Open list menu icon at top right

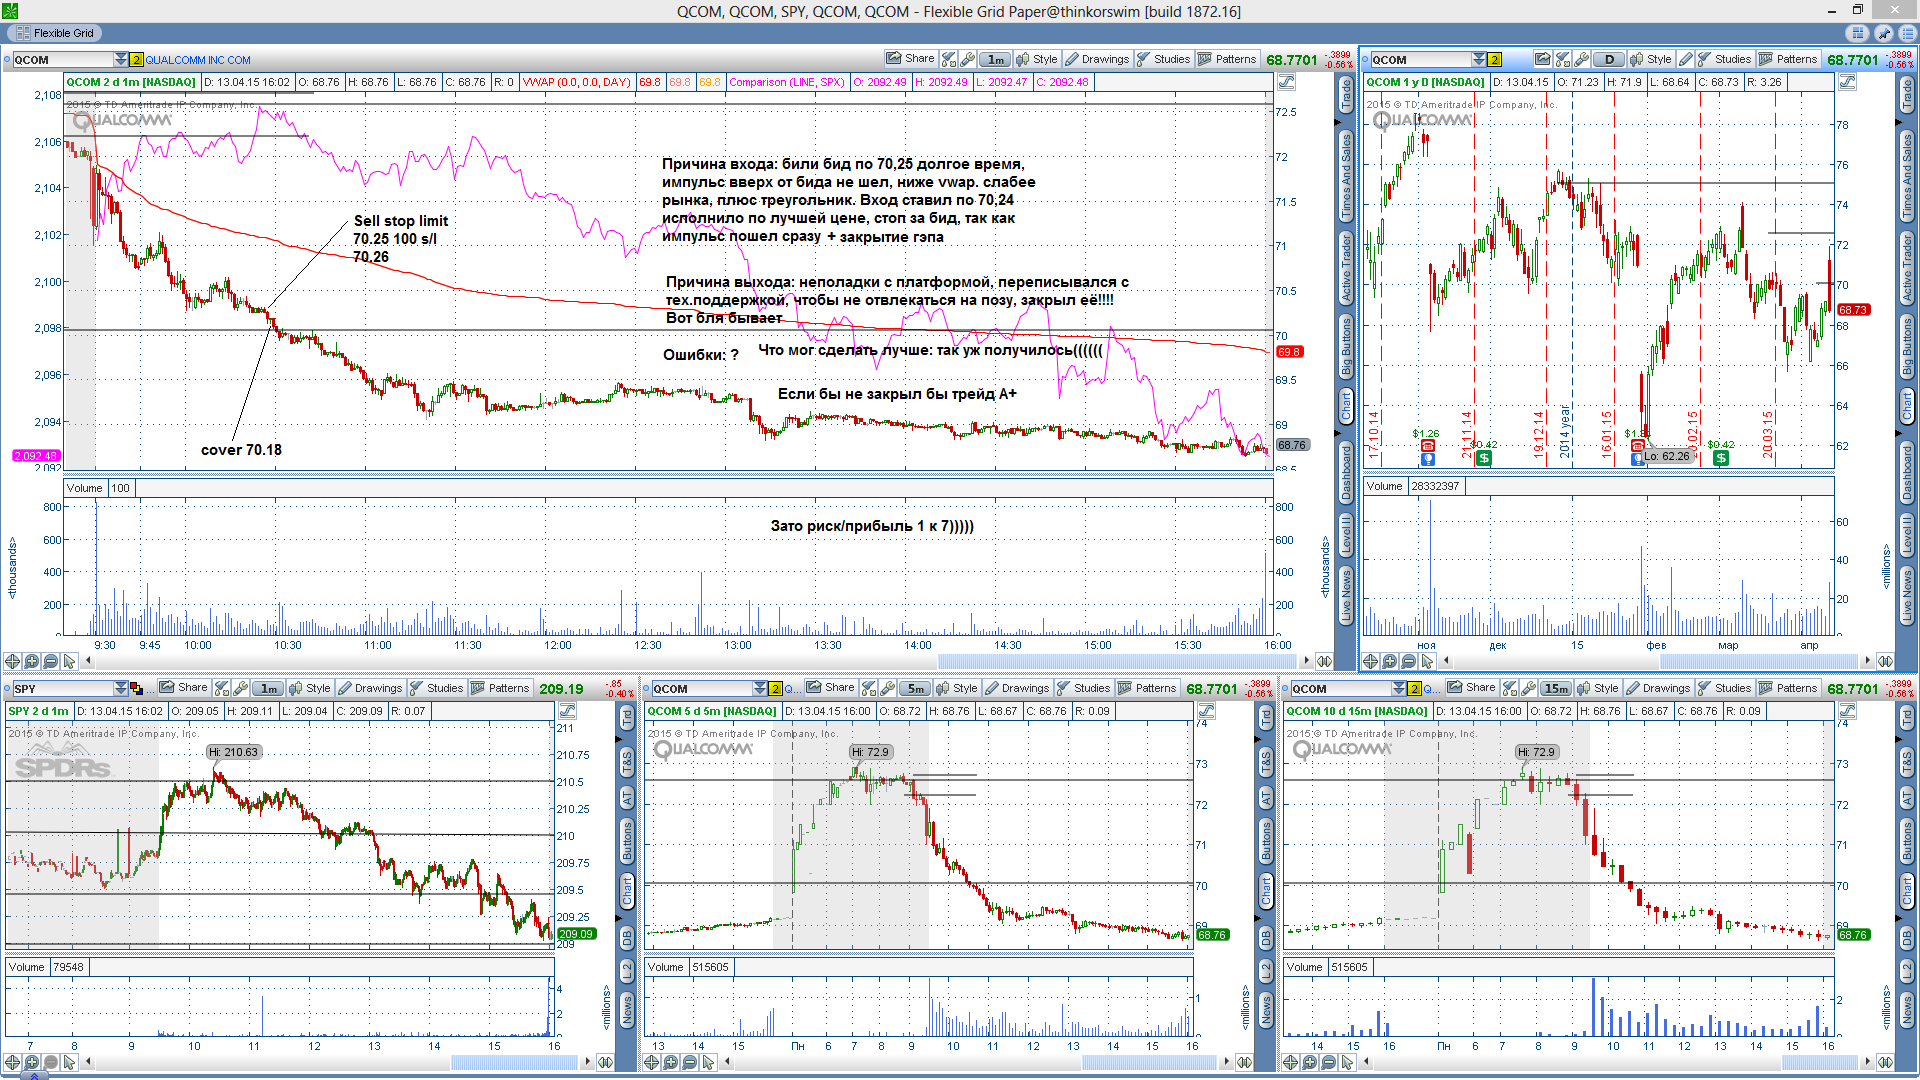(x=1907, y=33)
